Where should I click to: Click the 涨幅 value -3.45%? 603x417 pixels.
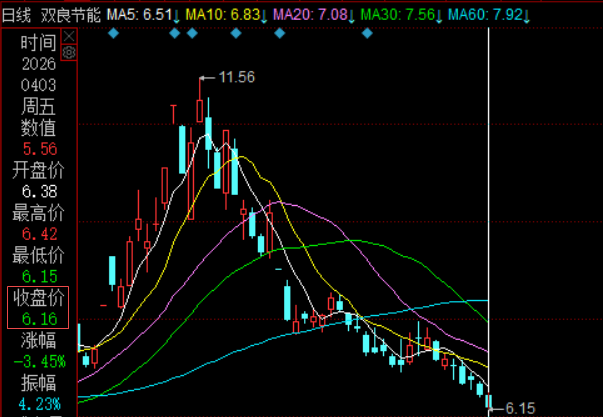[x=38, y=360]
